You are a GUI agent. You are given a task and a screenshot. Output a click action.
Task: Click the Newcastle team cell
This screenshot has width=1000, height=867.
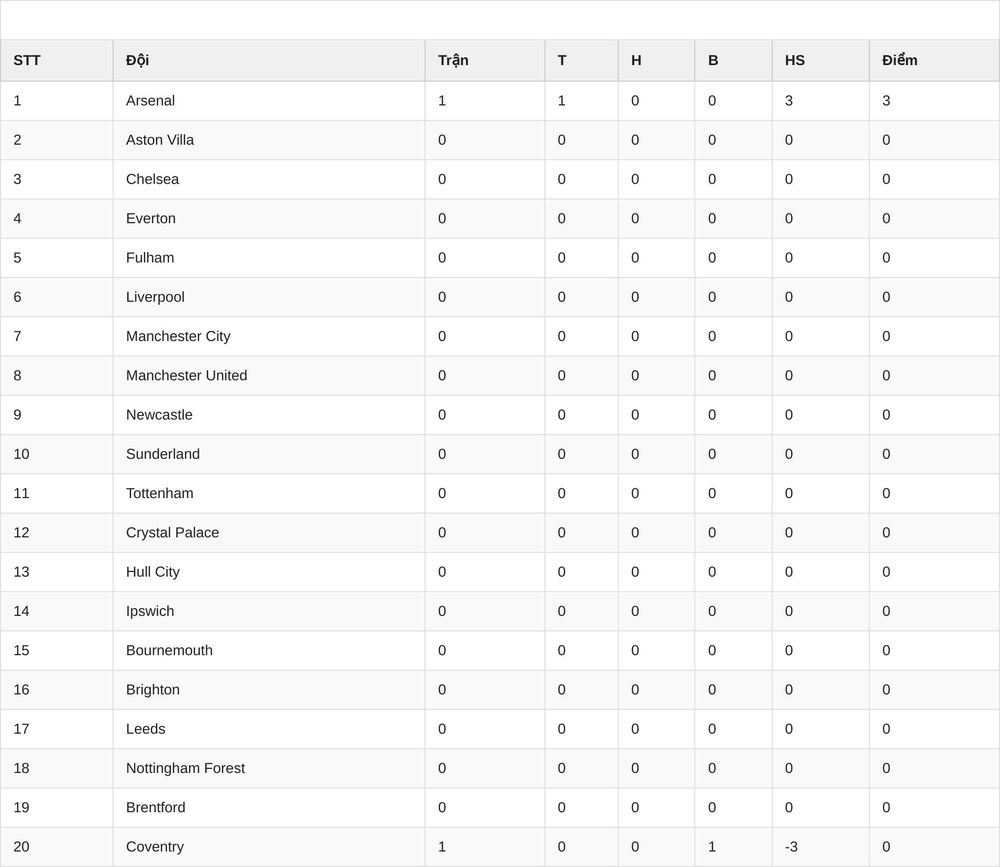coord(269,415)
